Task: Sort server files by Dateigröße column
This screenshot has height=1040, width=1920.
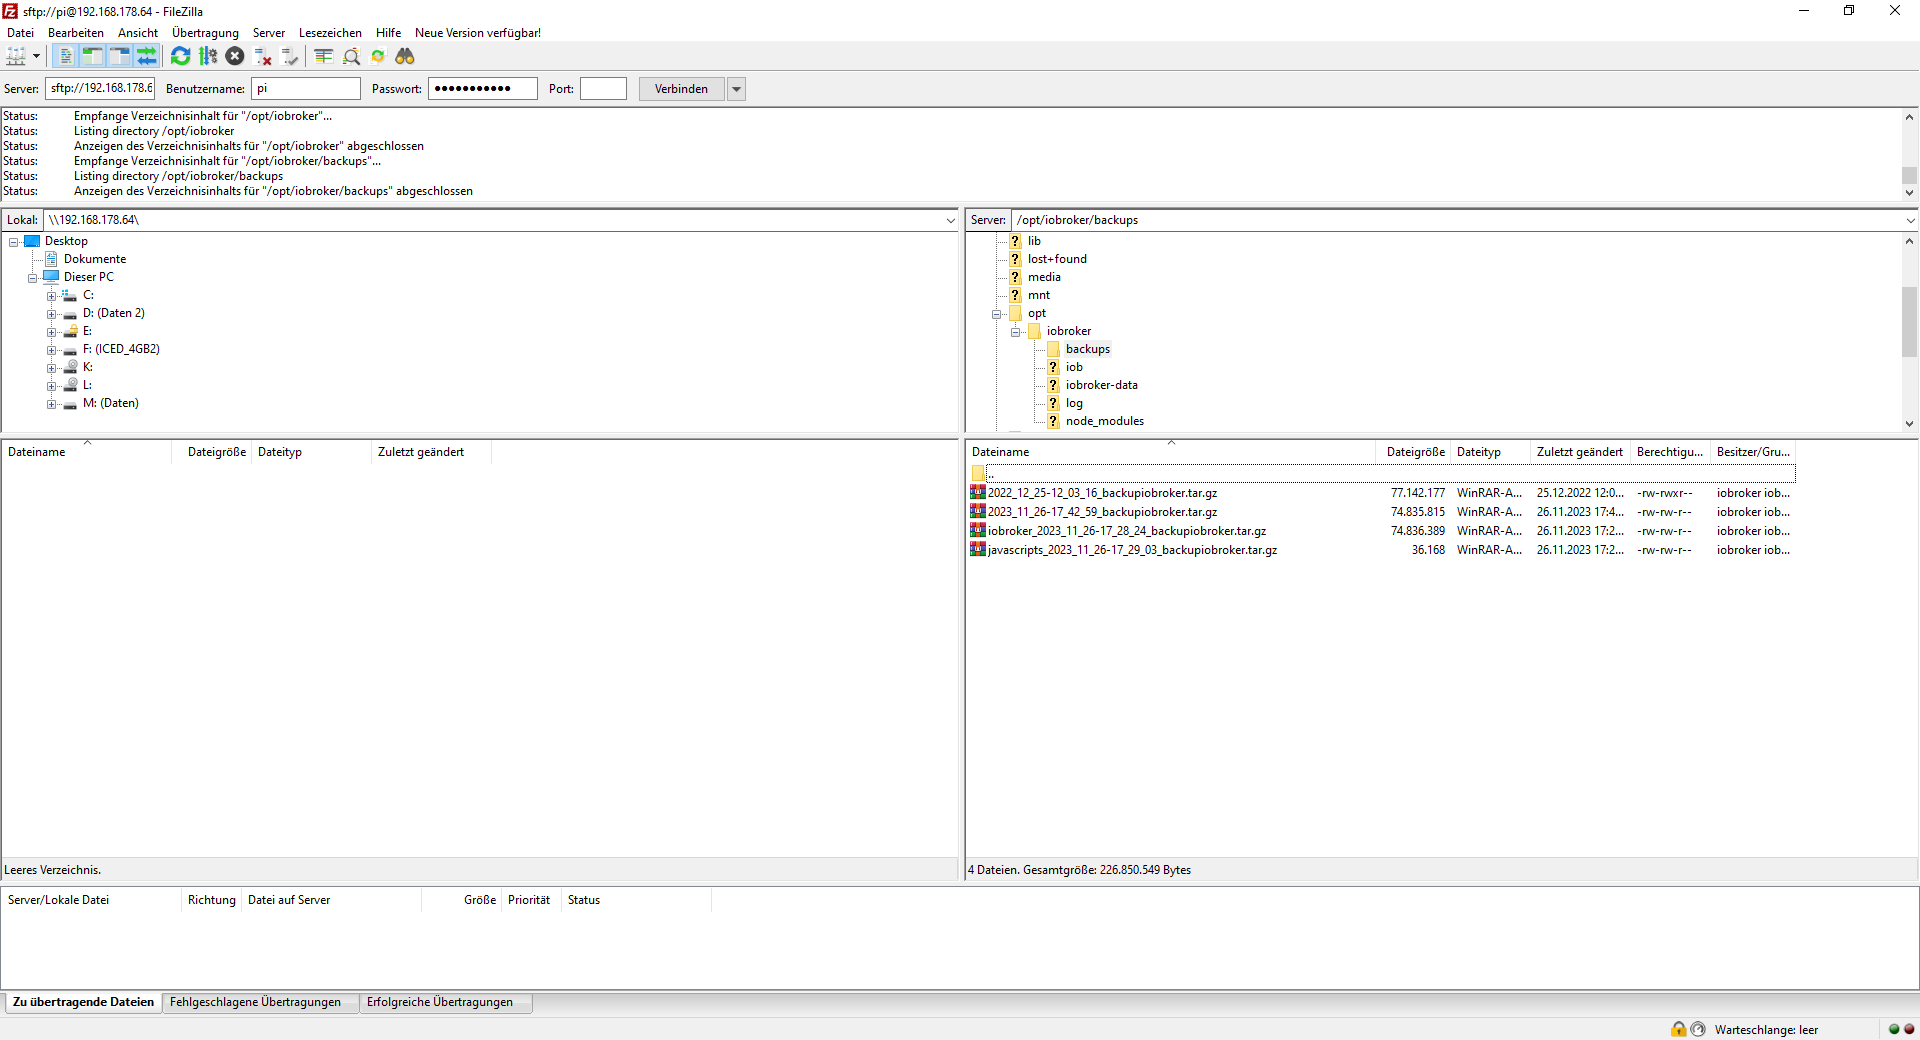Action: tap(1415, 452)
